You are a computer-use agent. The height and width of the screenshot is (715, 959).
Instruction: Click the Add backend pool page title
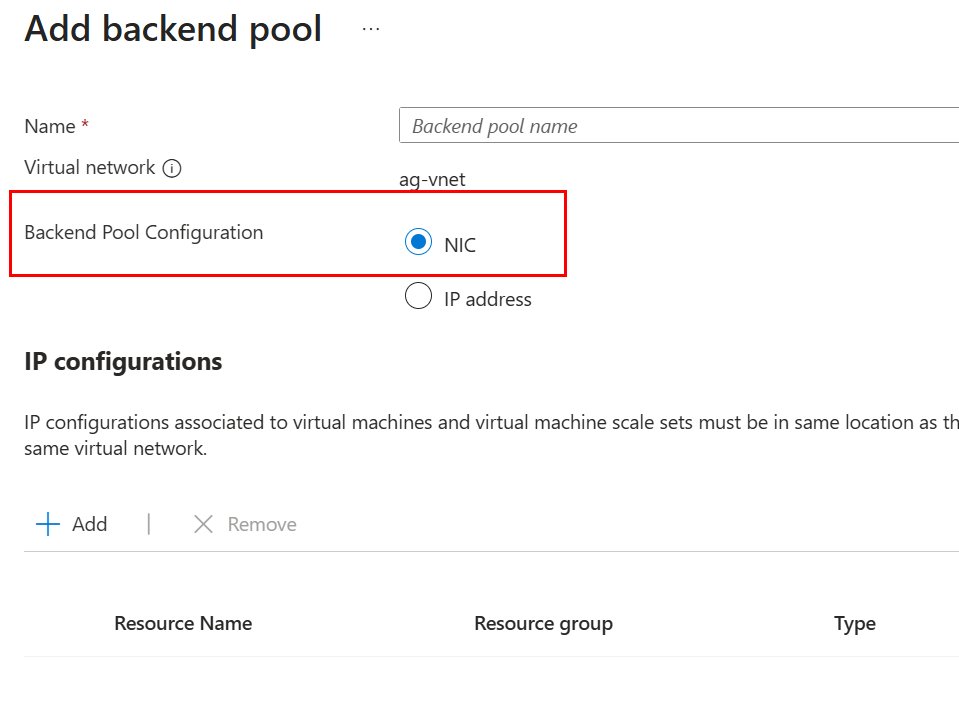coord(173,29)
